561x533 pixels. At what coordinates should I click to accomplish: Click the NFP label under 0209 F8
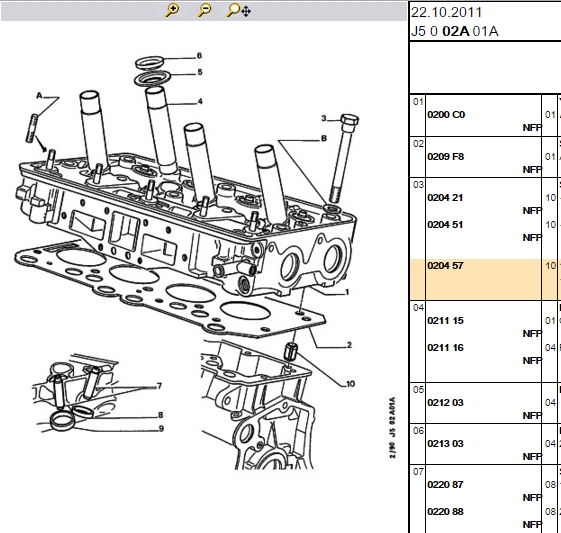(x=532, y=170)
